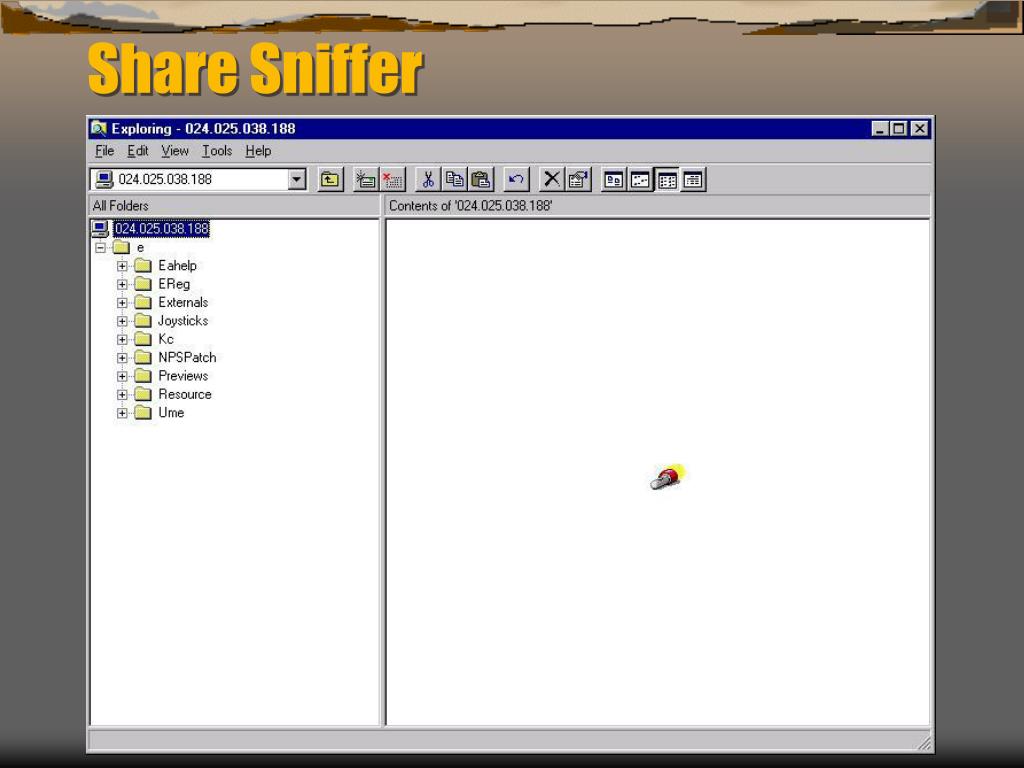Click the computer icon in the tree root

pos(100,229)
